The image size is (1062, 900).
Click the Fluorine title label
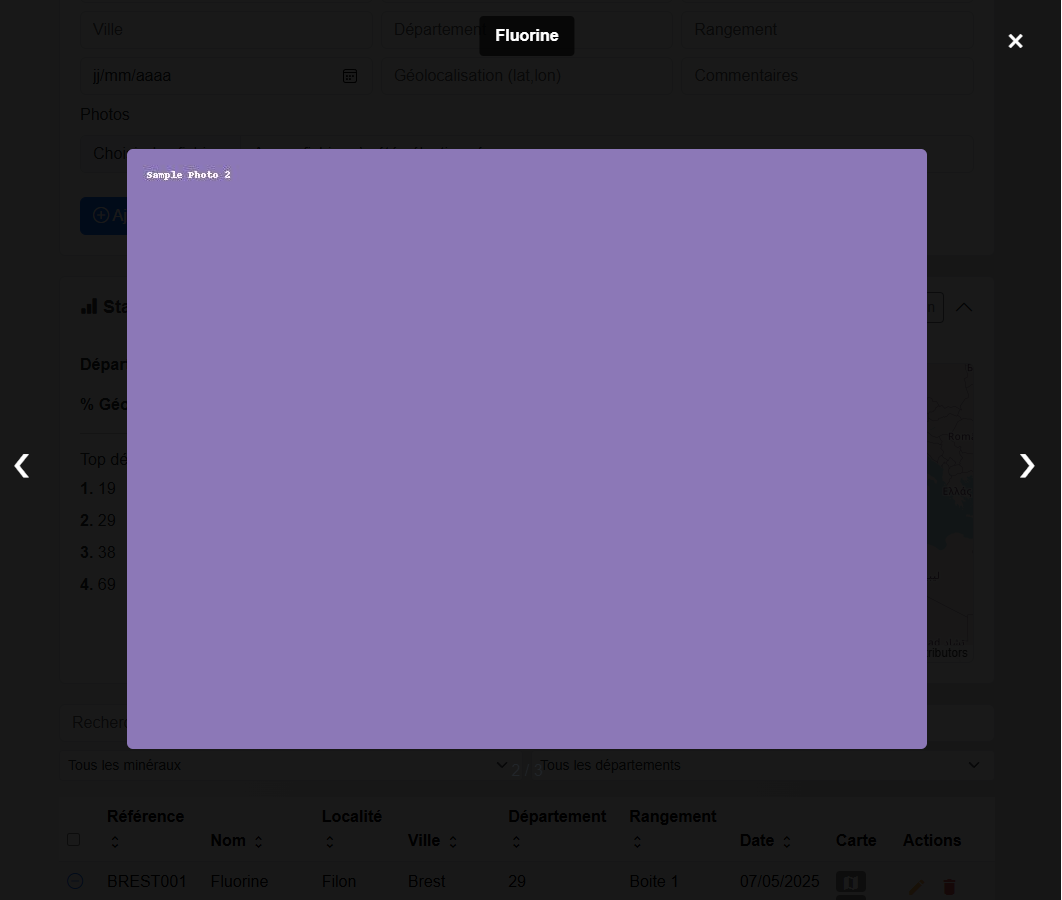[x=527, y=36]
